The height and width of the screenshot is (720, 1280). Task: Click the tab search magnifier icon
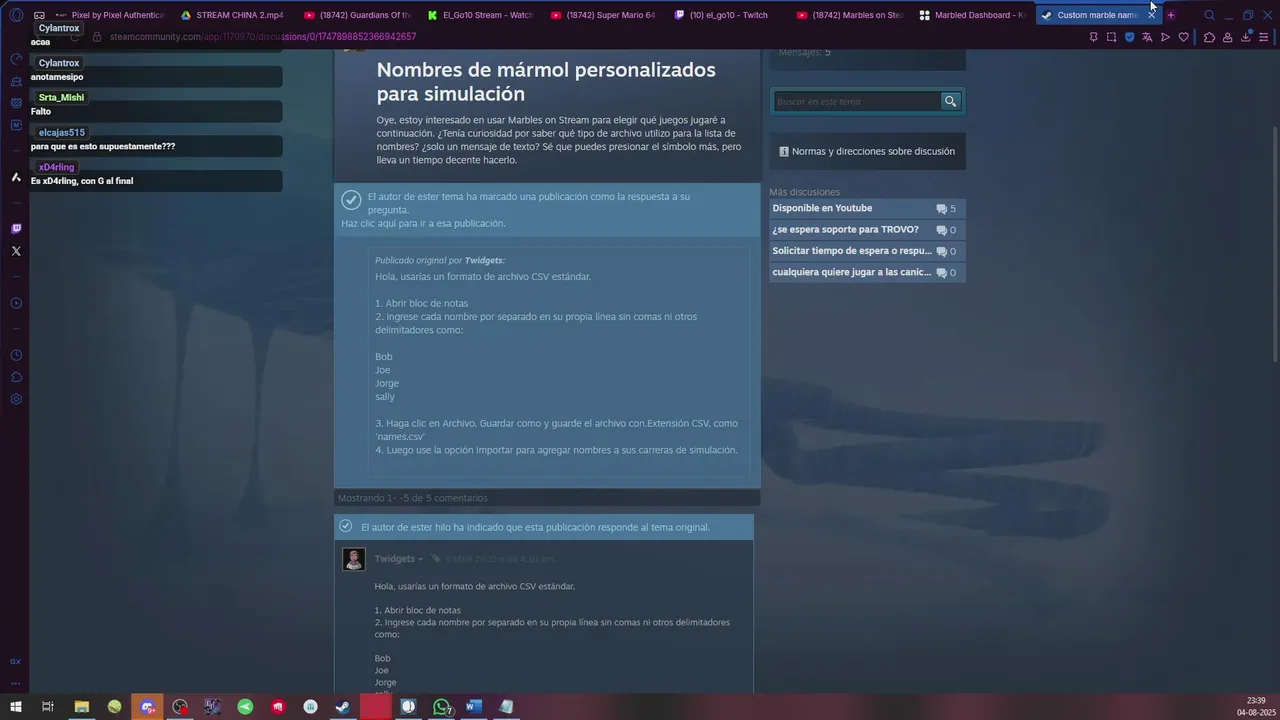pos(1209,15)
